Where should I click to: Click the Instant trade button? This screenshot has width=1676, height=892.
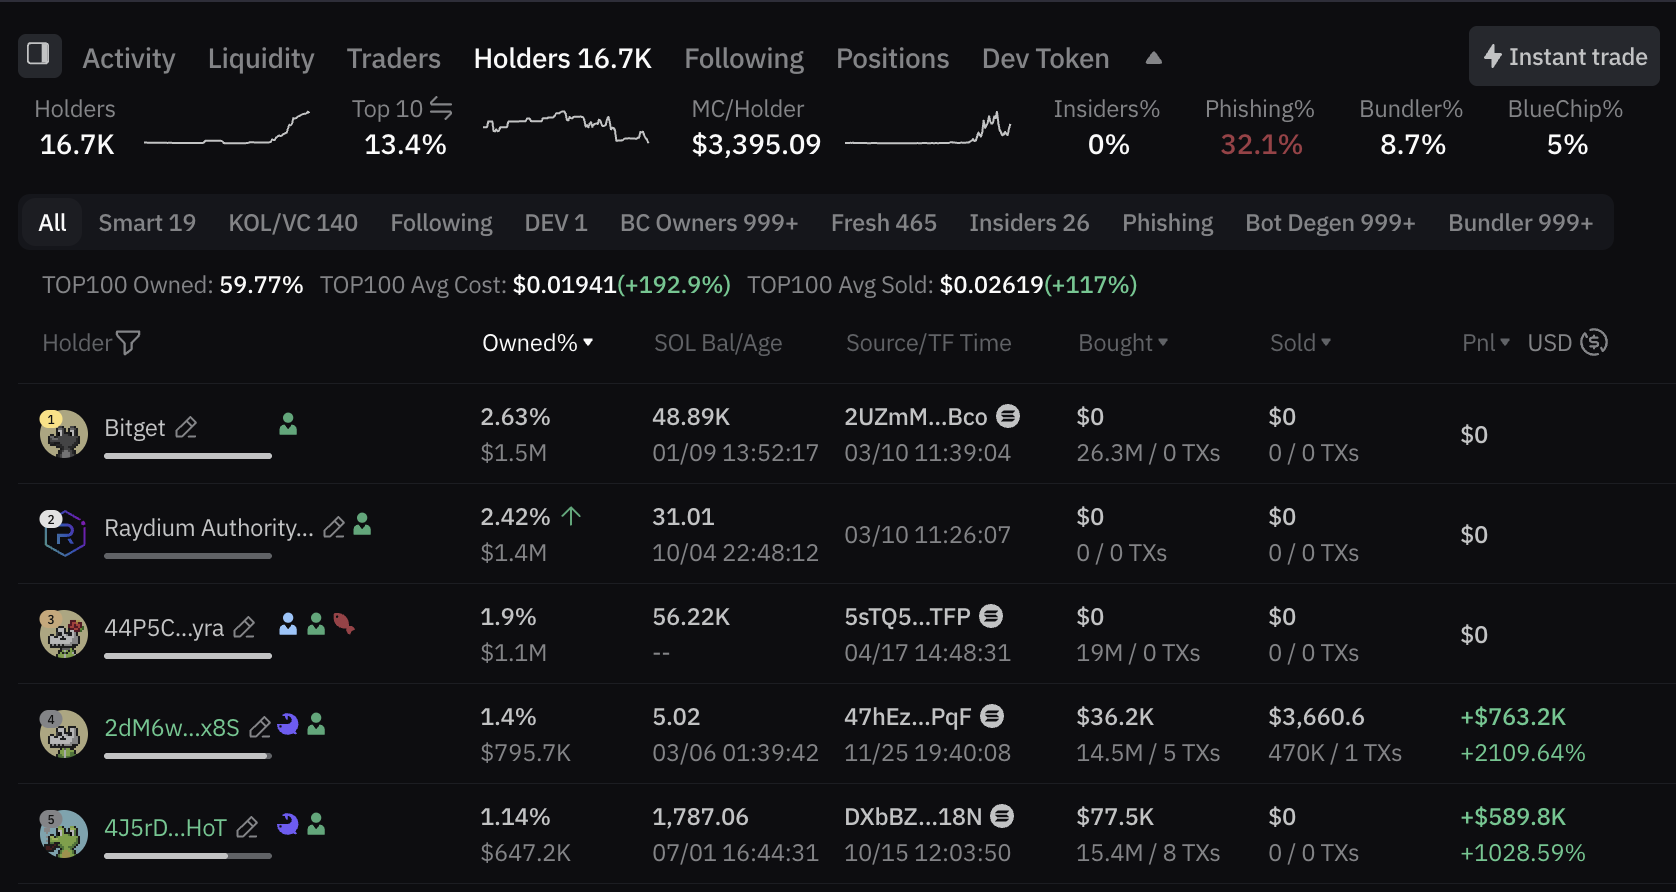point(1564,57)
